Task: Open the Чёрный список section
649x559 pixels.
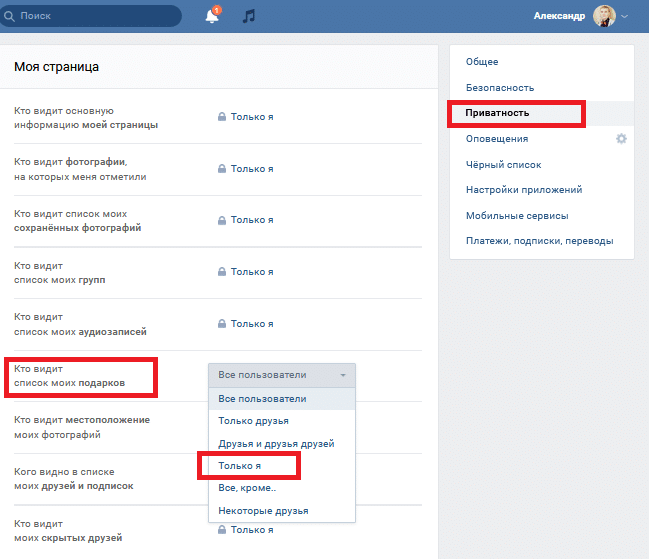Action: 503,164
